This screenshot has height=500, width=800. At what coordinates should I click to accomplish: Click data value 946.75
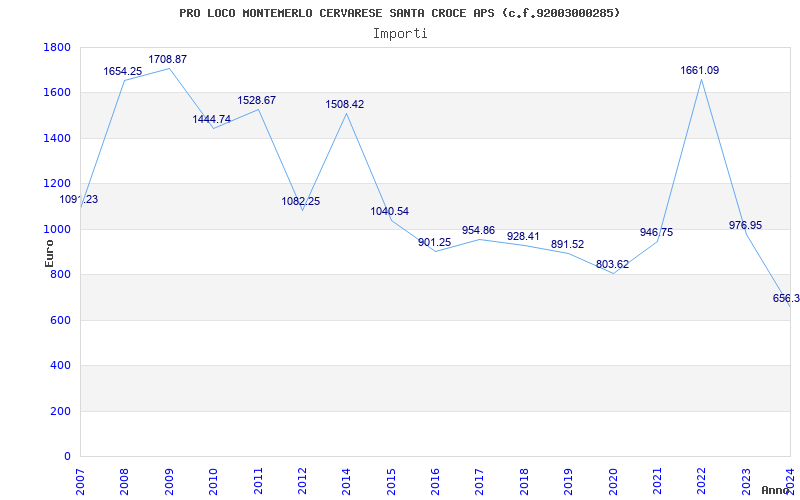click(656, 233)
